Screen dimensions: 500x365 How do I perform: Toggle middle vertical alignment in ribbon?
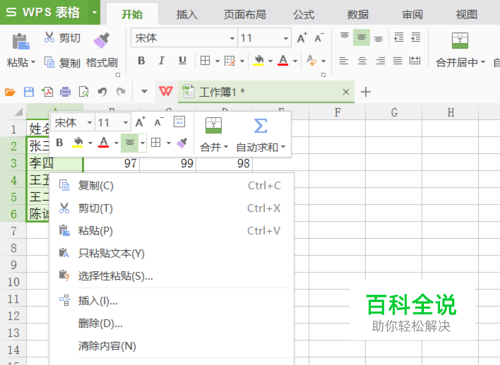pos(361,37)
